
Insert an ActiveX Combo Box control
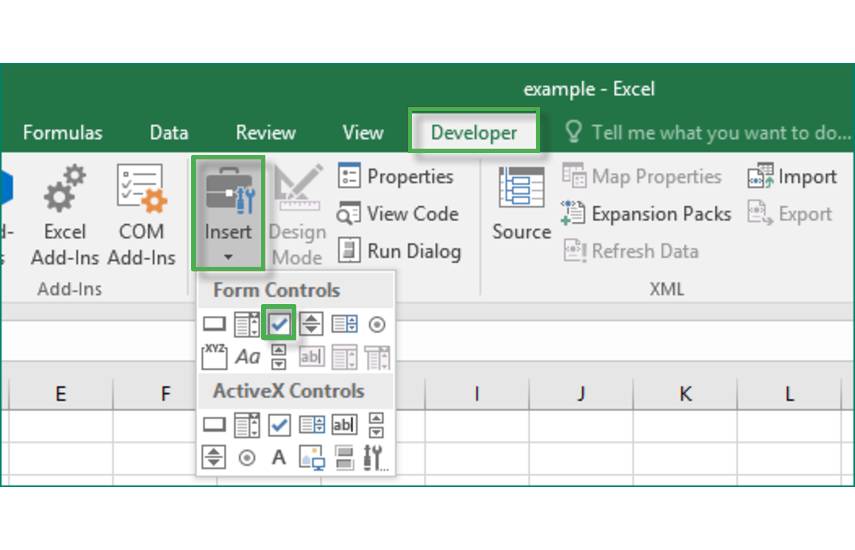click(247, 425)
